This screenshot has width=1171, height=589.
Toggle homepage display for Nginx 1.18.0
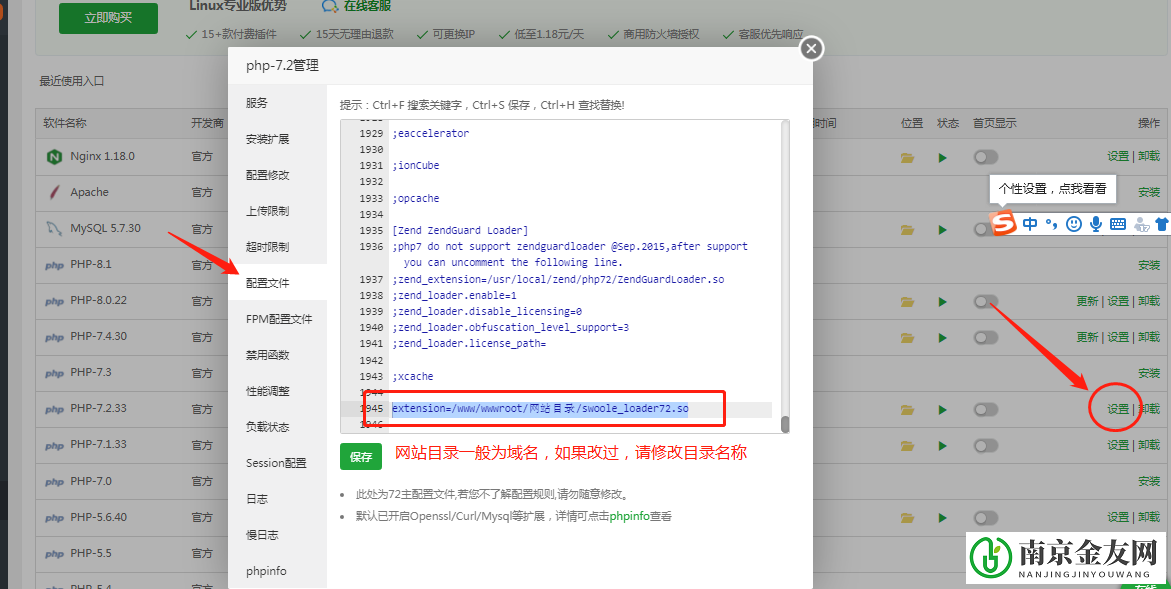(x=986, y=157)
